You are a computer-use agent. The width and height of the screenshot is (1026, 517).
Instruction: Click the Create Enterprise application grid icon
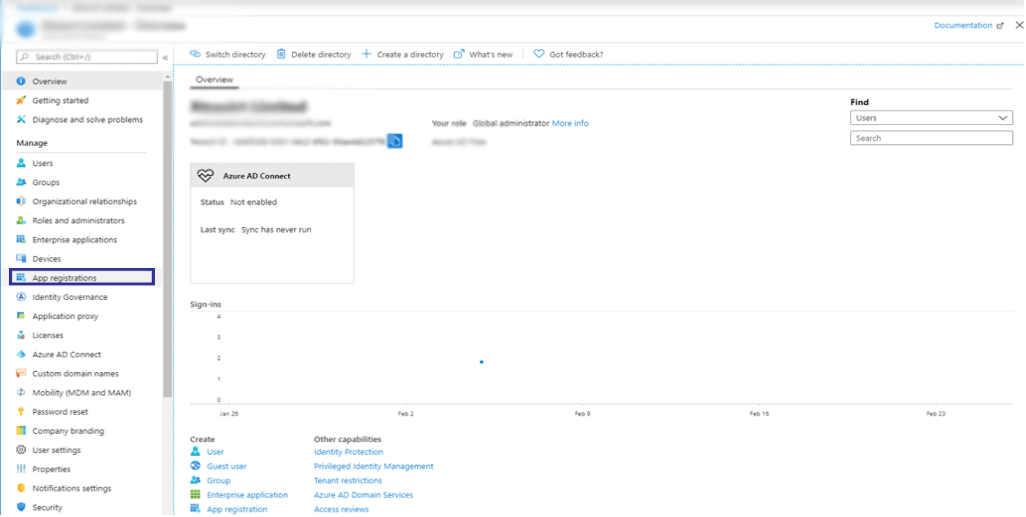[x=195, y=495]
